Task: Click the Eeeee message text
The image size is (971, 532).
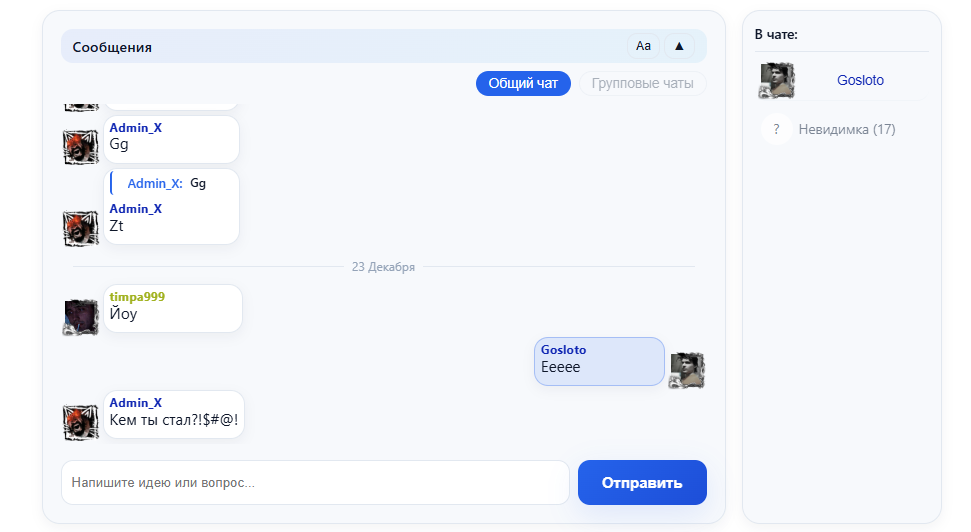Action: (560, 367)
